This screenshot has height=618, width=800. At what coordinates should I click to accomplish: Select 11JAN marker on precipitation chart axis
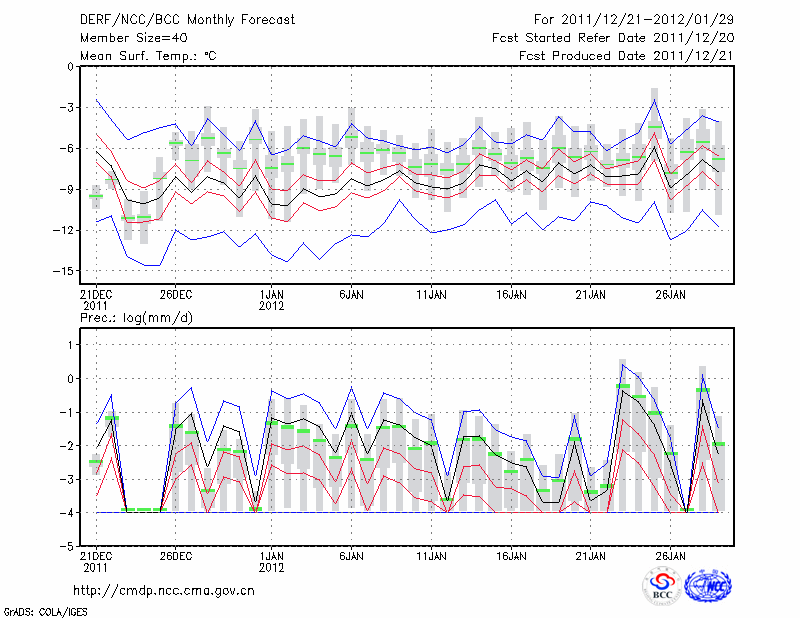(x=431, y=555)
